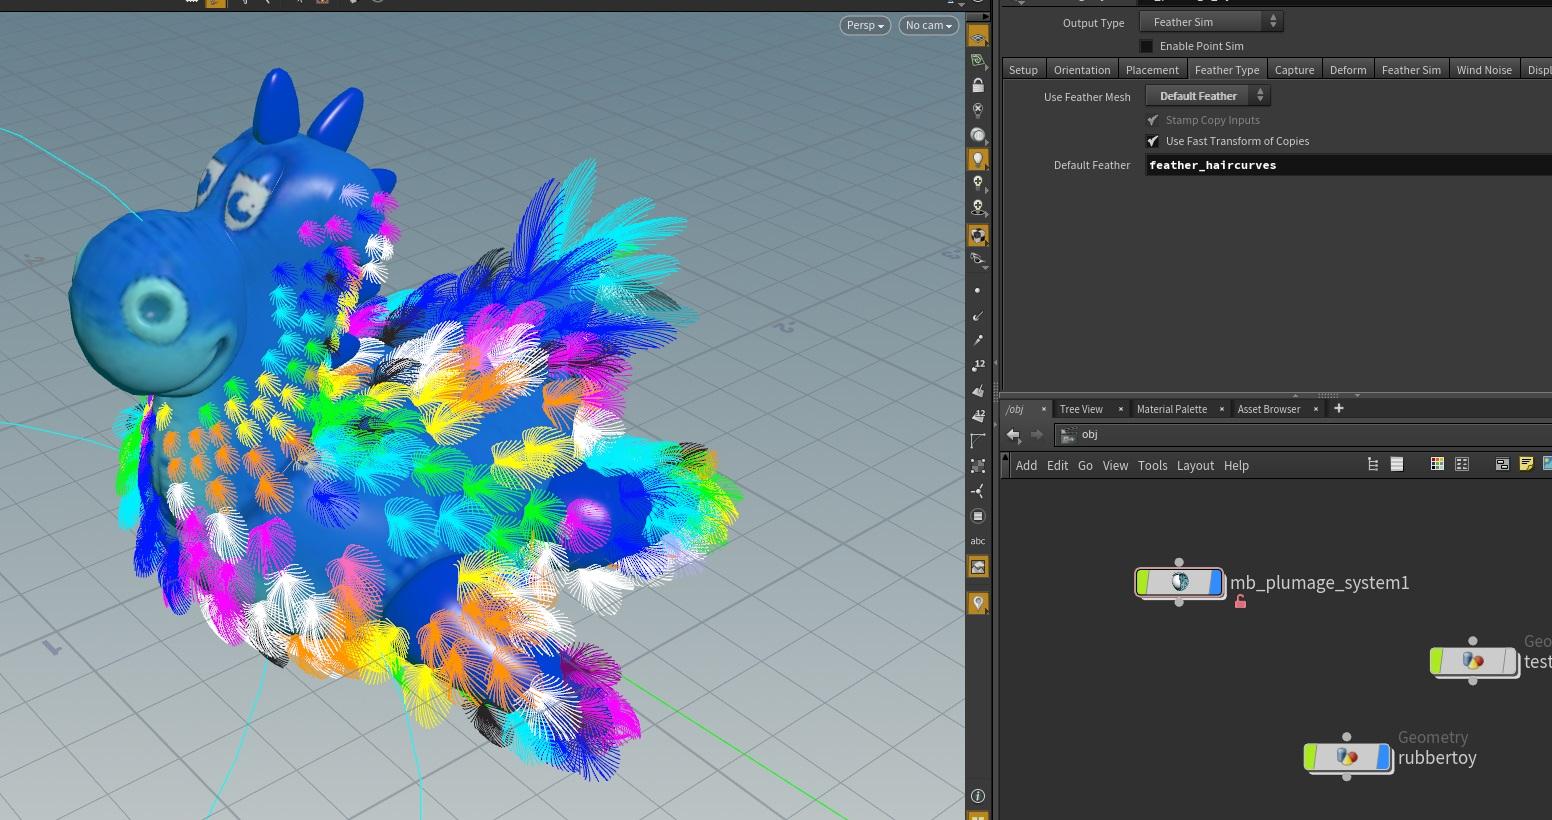The image size is (1552, 820).
Task: Switch to the Wind Noise tab
Action: [x=1484, y=70]
